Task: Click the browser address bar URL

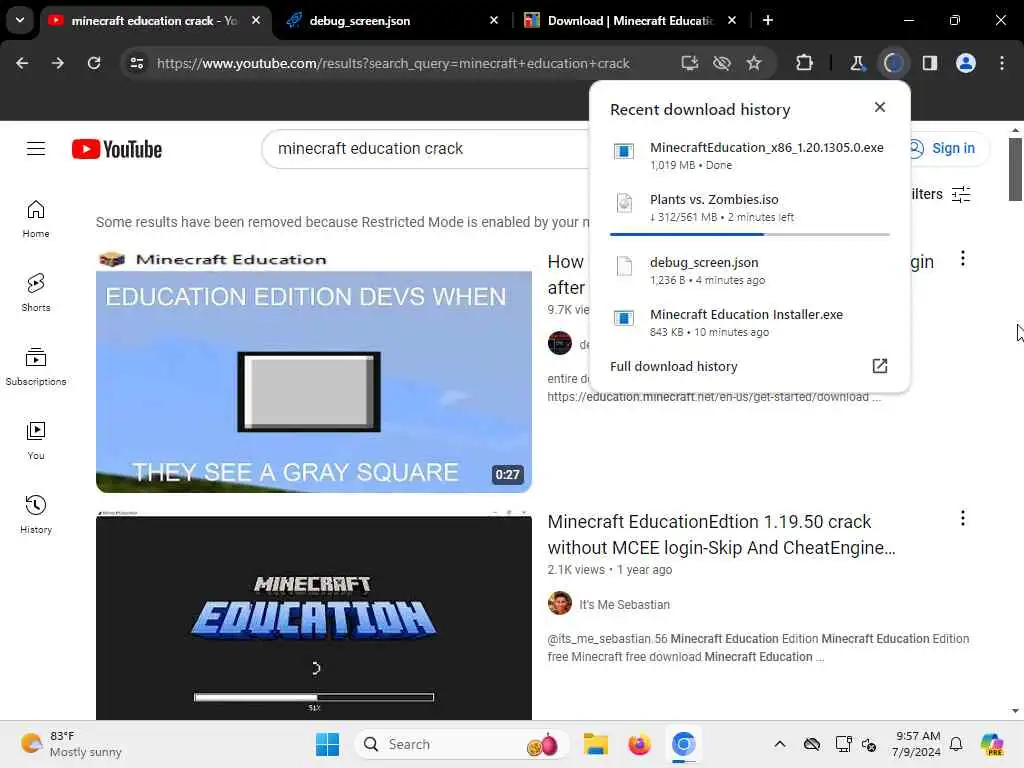Action: point(393,63)
